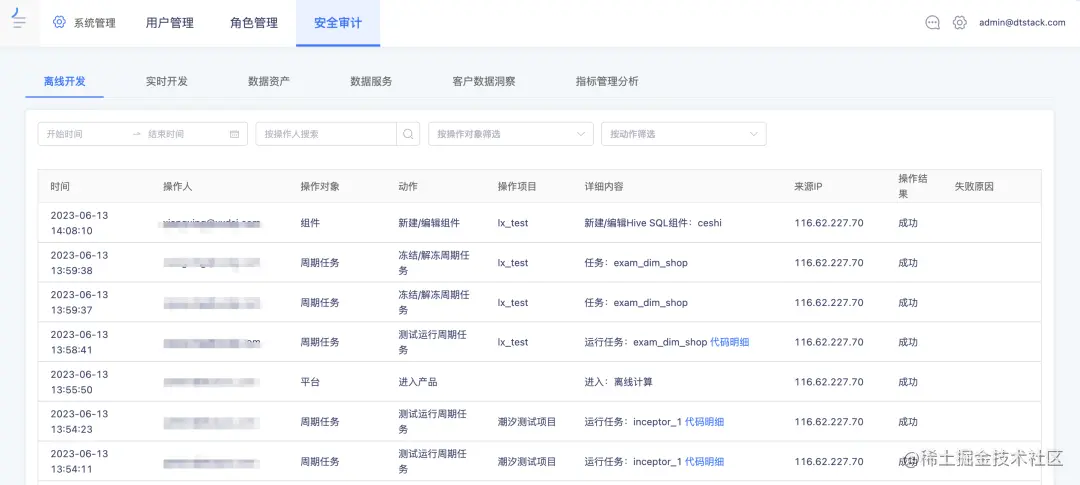Click the 操作对象 column header
This screenshot has height=485, width=1080.
click(320, 187)
